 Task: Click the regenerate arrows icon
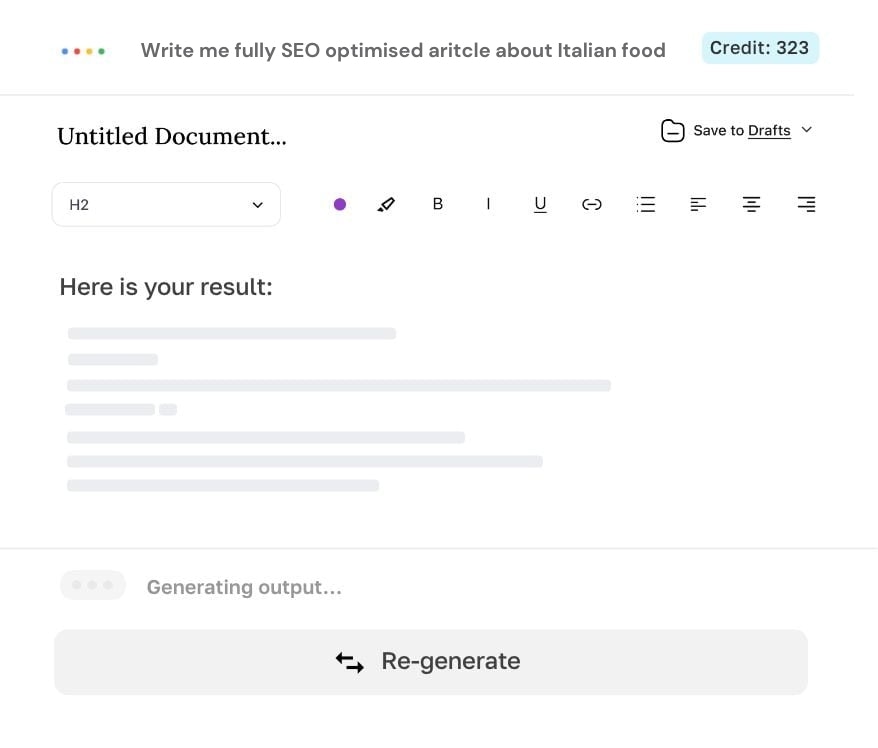pos(349,661)
